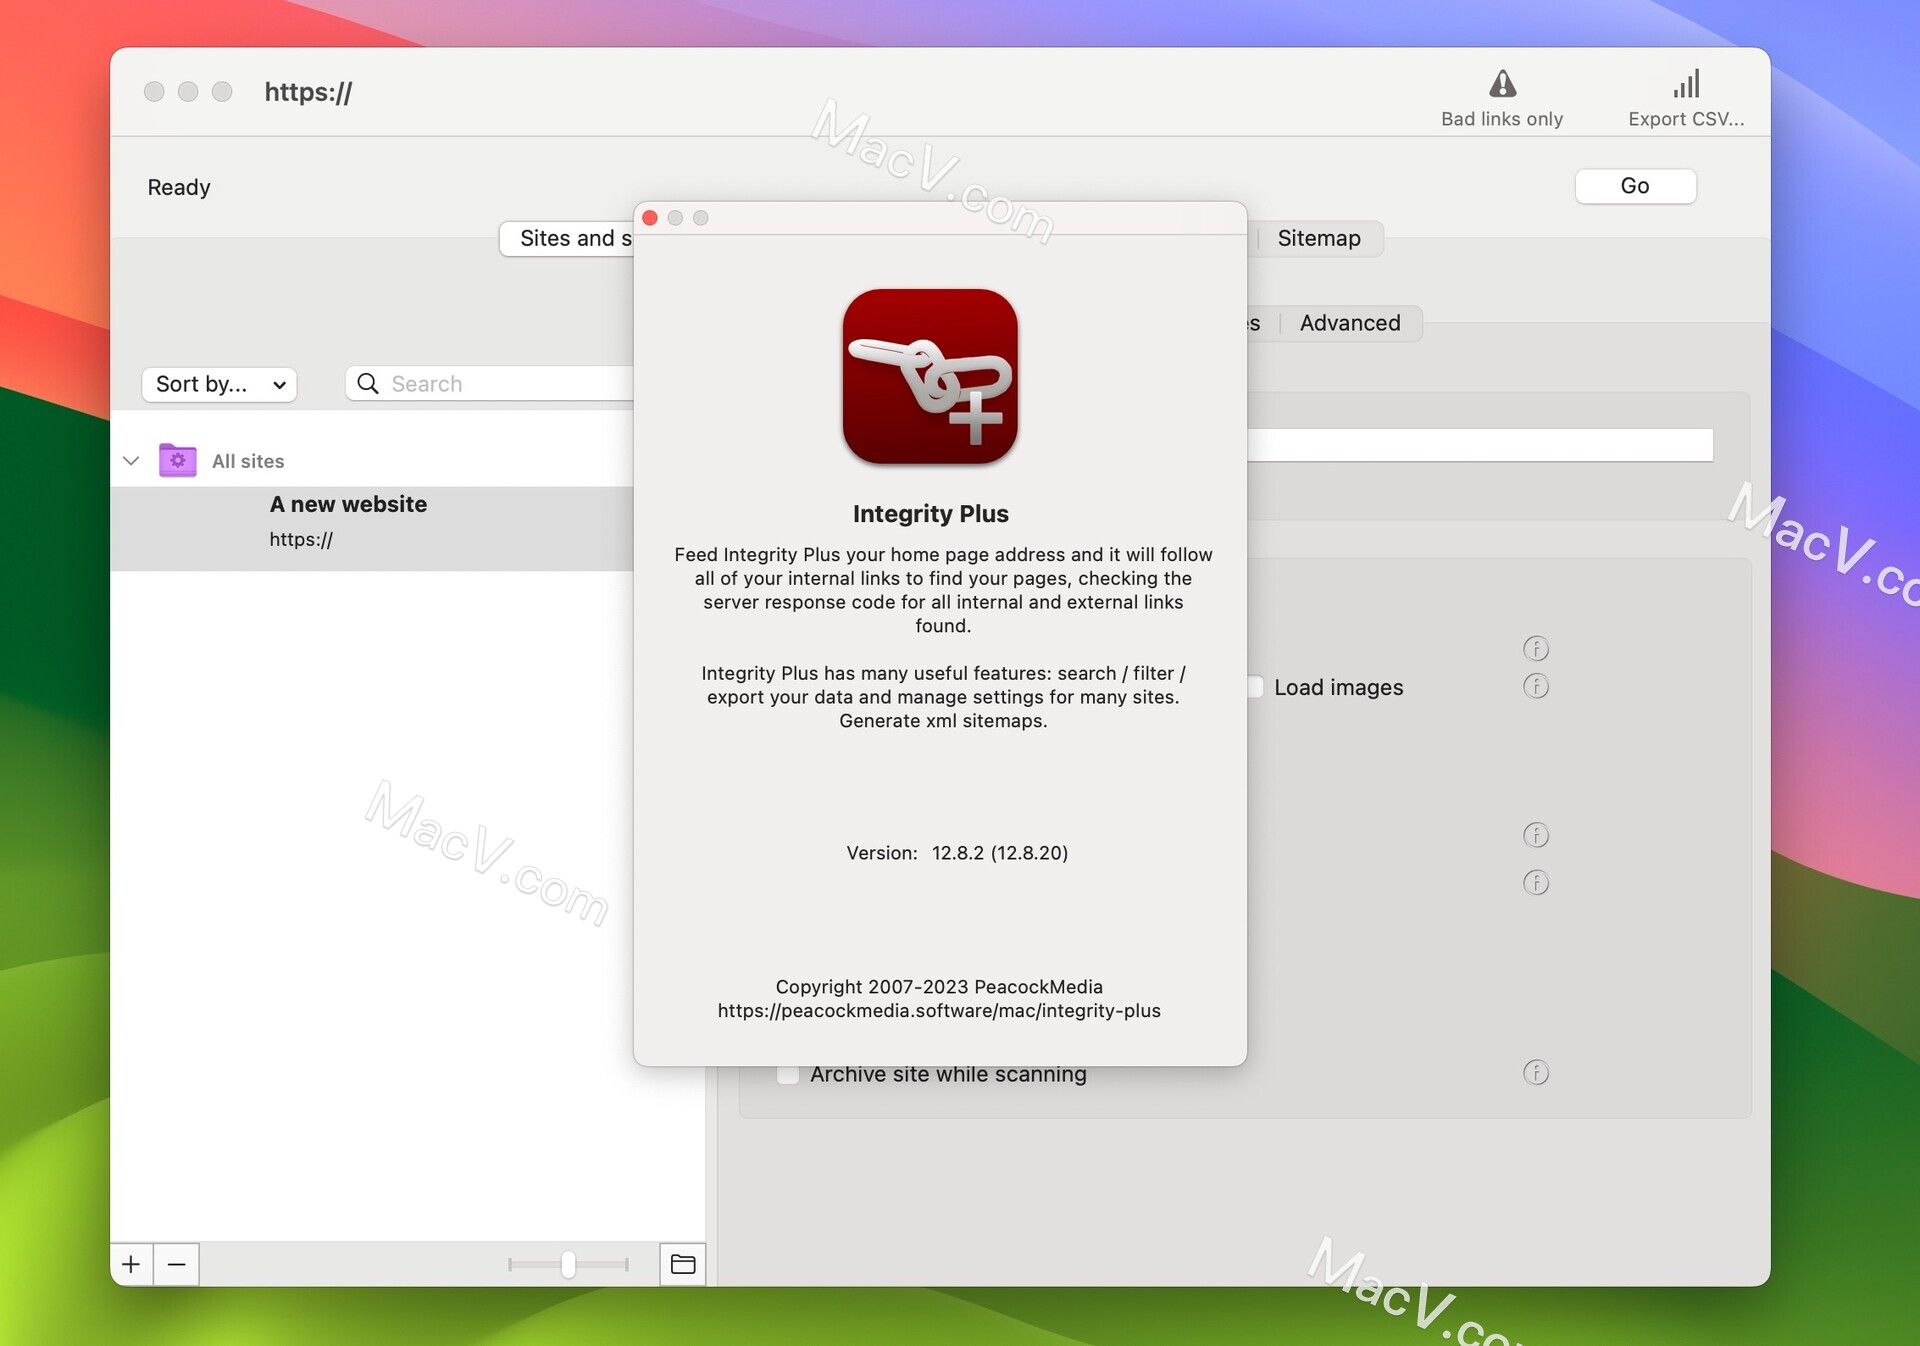Open the Advanced settings tab
This screenshot has width=1920, height=1346.
1349,323
